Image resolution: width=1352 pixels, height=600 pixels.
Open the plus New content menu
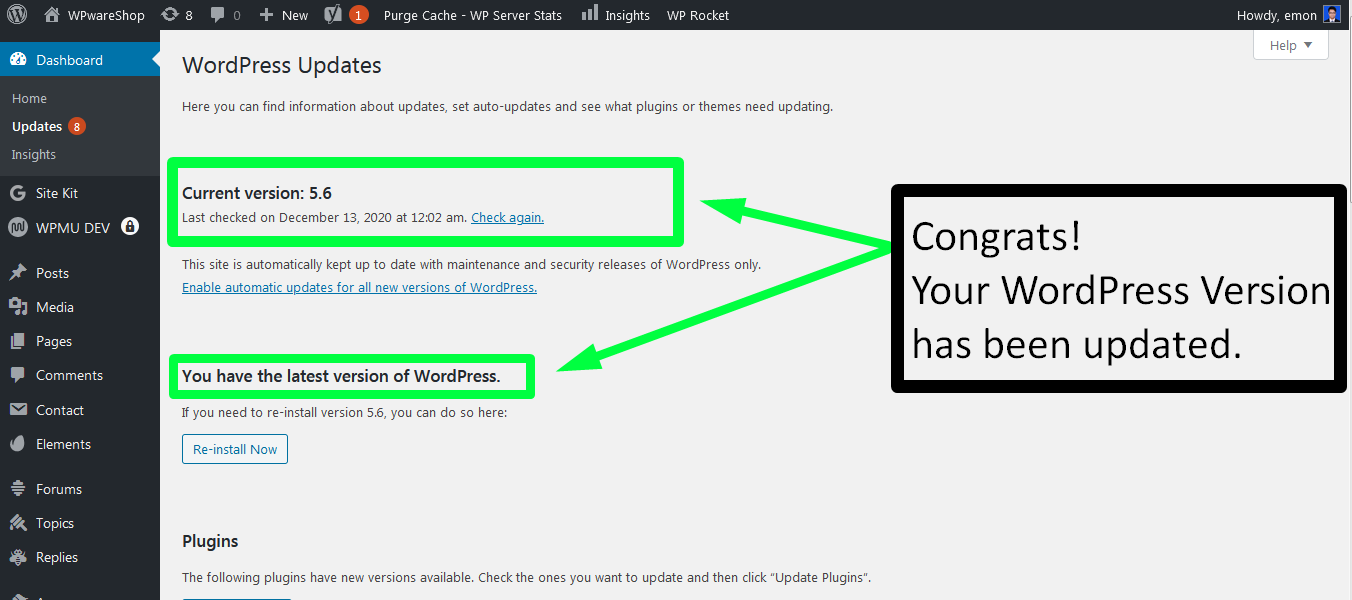[x=284, y=15]
